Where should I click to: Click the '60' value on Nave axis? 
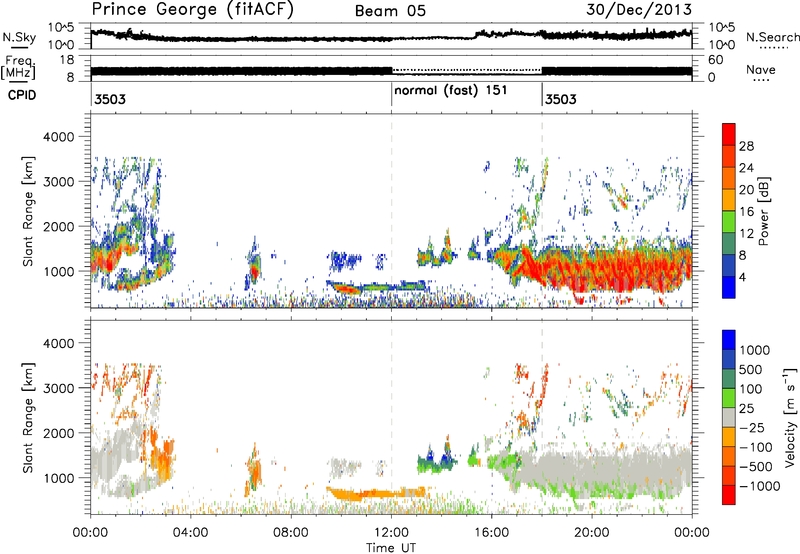point(716,60)
